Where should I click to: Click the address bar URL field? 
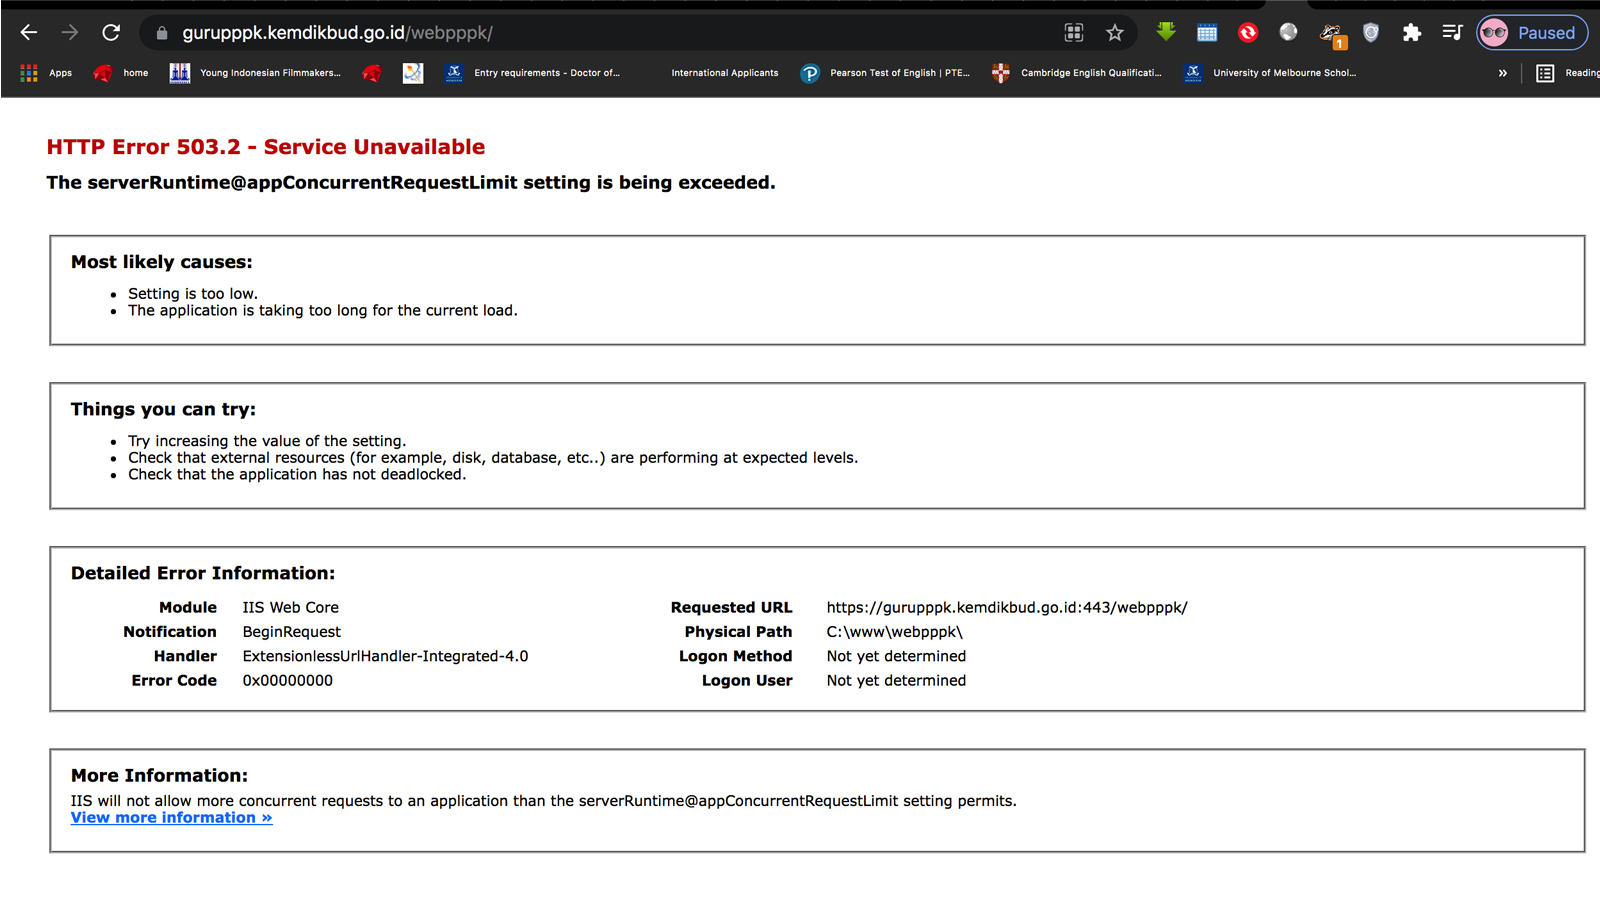(x=600, y=33)
